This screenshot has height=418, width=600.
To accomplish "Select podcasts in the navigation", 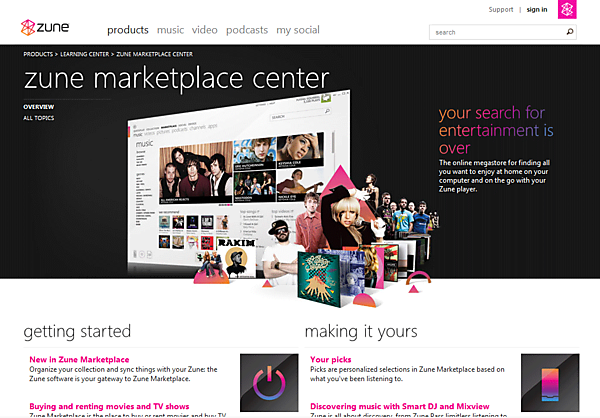I will pyautogui.click(x=247, y=30).
